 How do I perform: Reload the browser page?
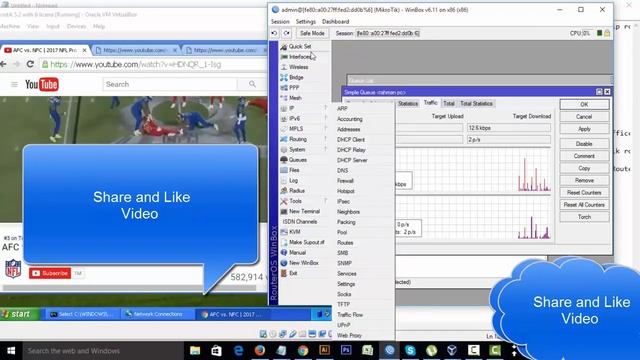click(x=30, y=64)
